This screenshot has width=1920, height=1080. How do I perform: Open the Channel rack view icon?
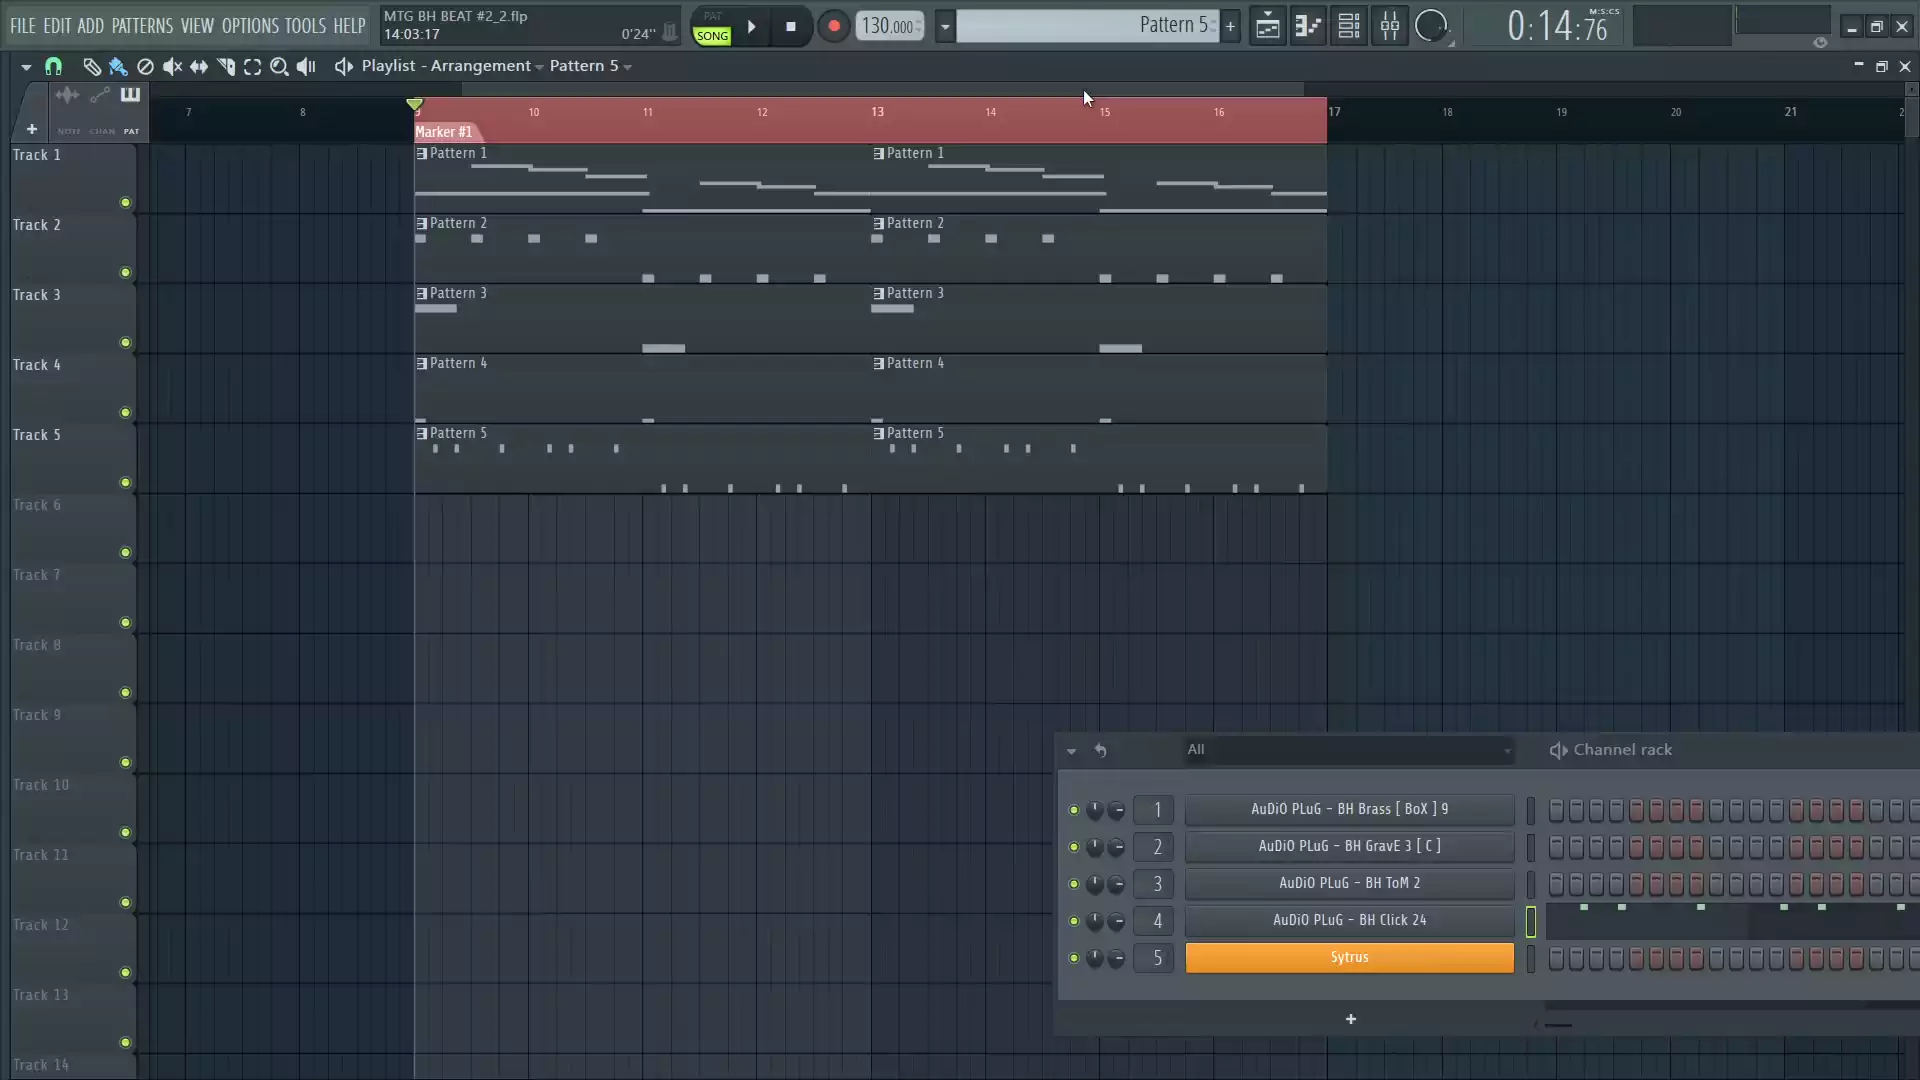tap(1349, 27)
